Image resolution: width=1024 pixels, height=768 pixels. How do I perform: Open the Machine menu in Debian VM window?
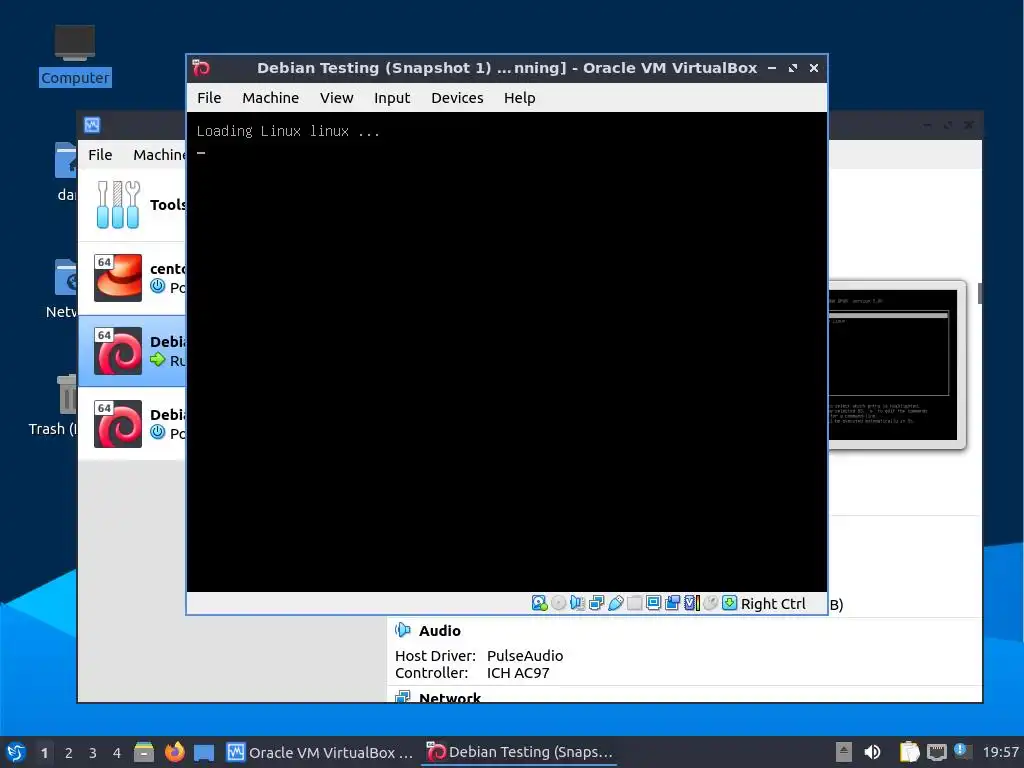tap(270, 98)
